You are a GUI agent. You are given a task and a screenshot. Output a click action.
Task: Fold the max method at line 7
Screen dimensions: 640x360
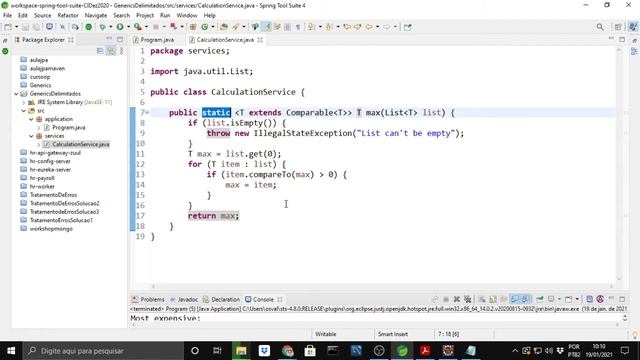click(x=147, y=113)
